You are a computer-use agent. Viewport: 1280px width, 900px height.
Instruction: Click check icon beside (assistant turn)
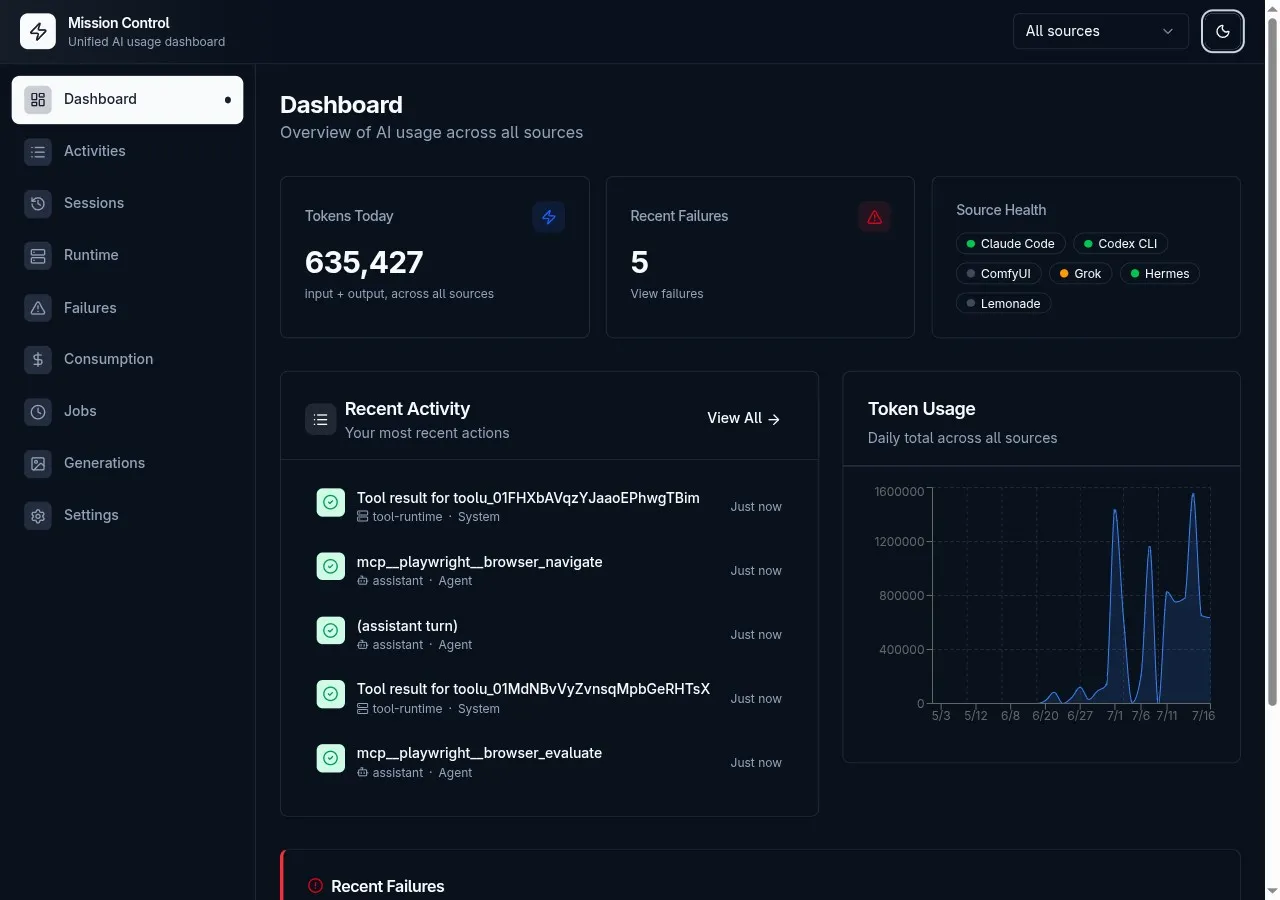[x=331, y=631]
